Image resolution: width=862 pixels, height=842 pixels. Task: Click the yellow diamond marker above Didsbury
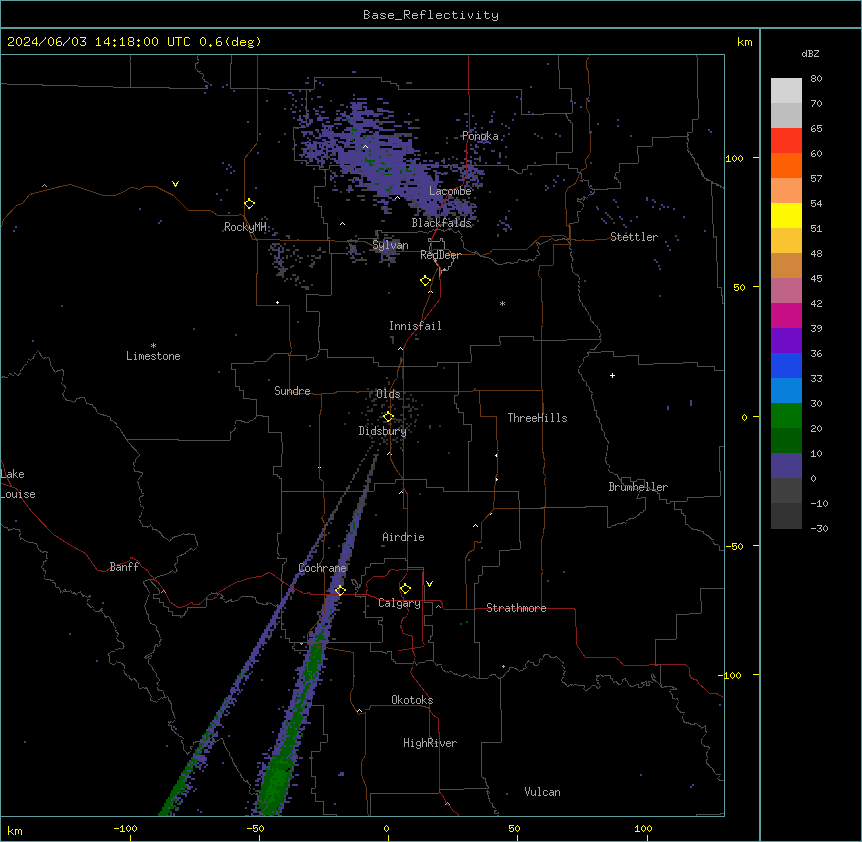tap(388, 417)
